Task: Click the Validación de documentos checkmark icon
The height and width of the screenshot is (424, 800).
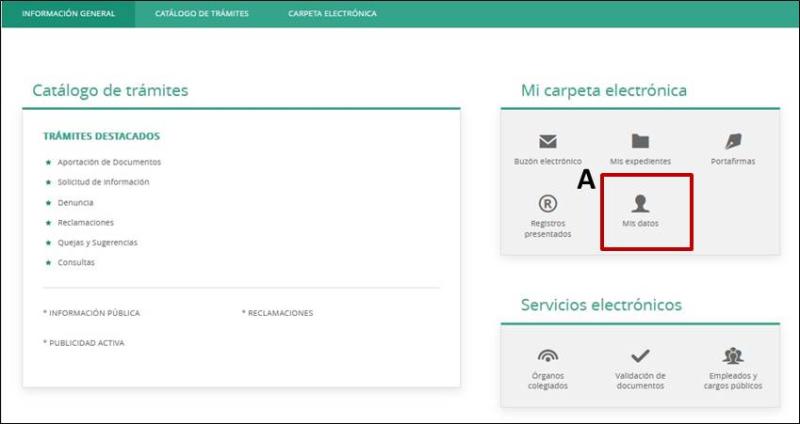Action: click(640, 356)
